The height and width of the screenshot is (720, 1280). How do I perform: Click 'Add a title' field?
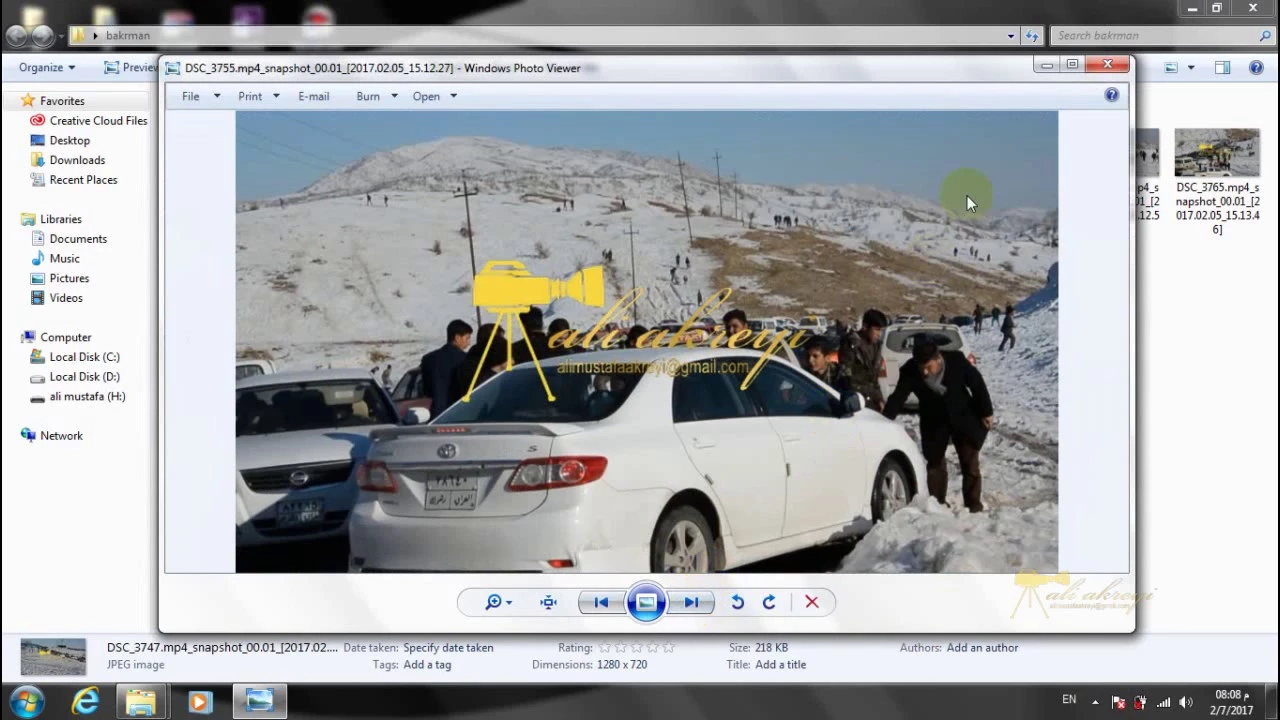780,665
